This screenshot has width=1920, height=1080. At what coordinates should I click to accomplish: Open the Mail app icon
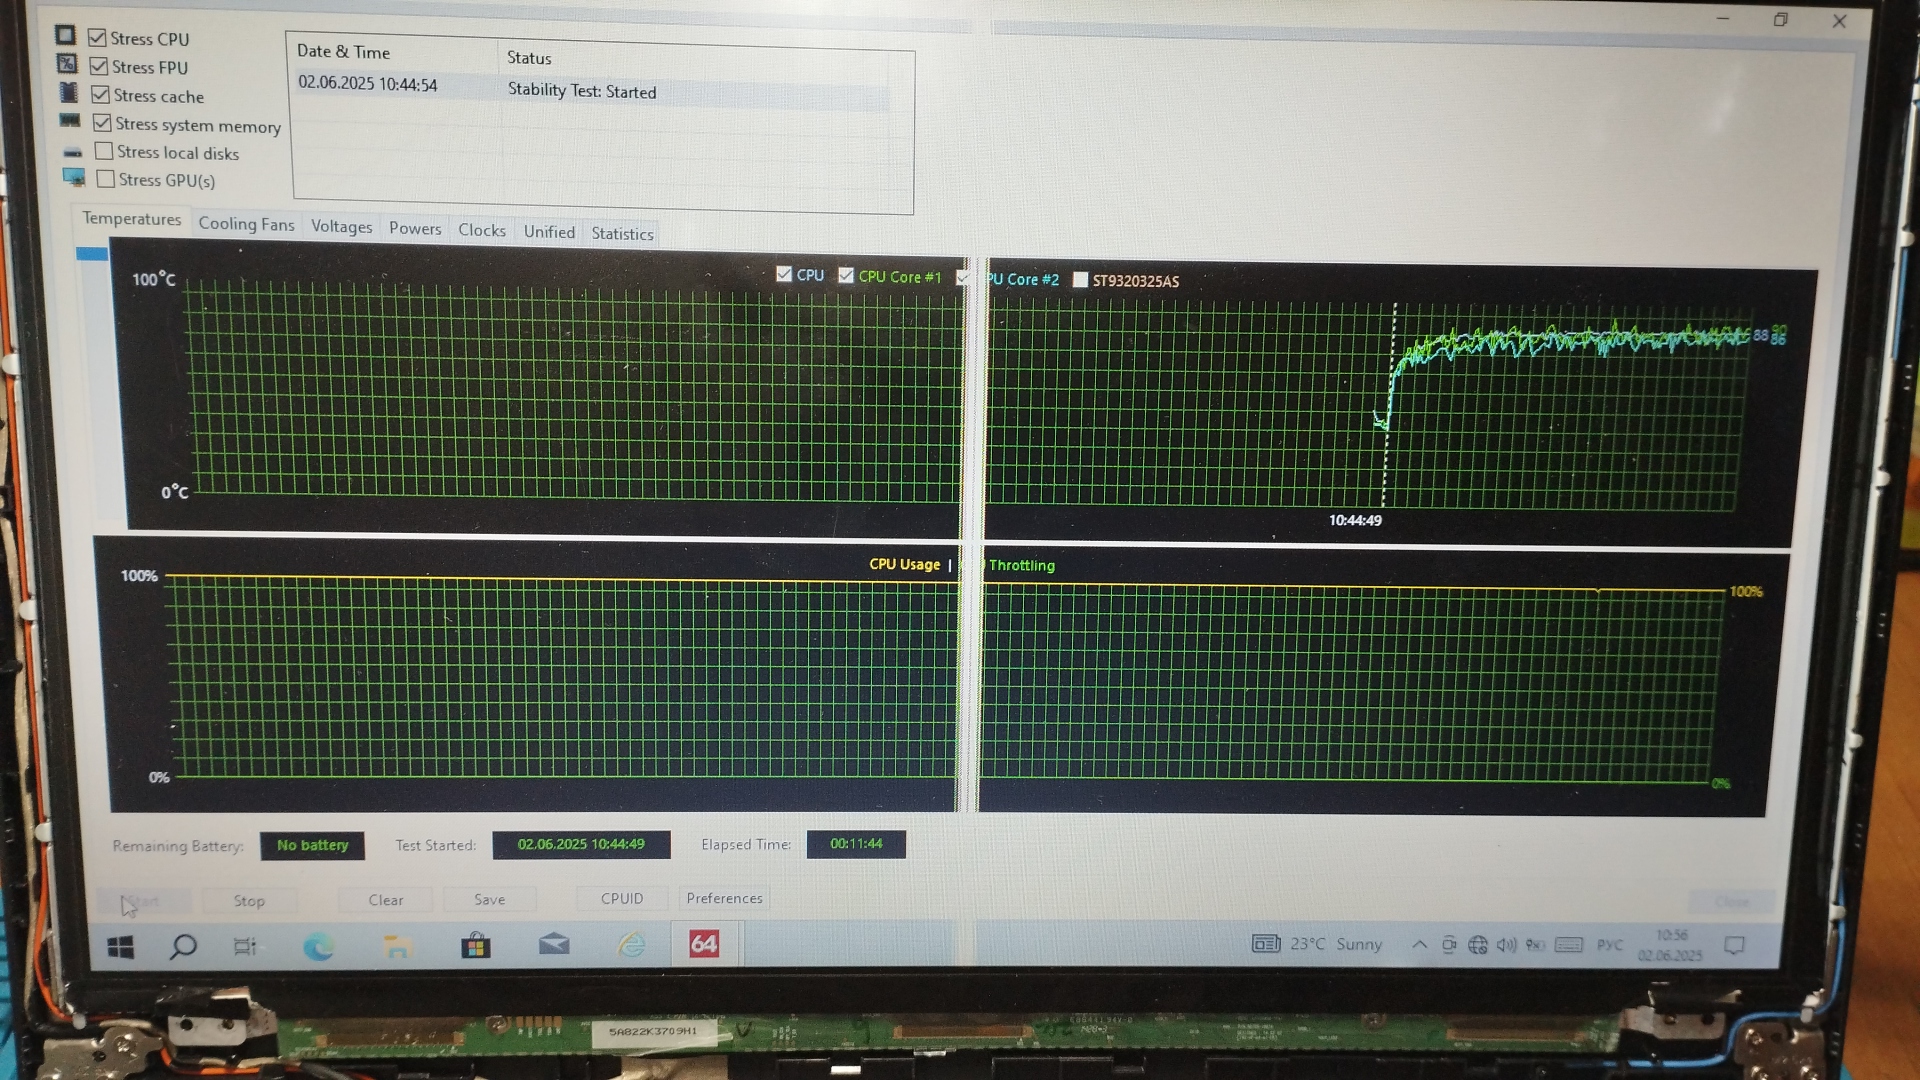(554, 945)
